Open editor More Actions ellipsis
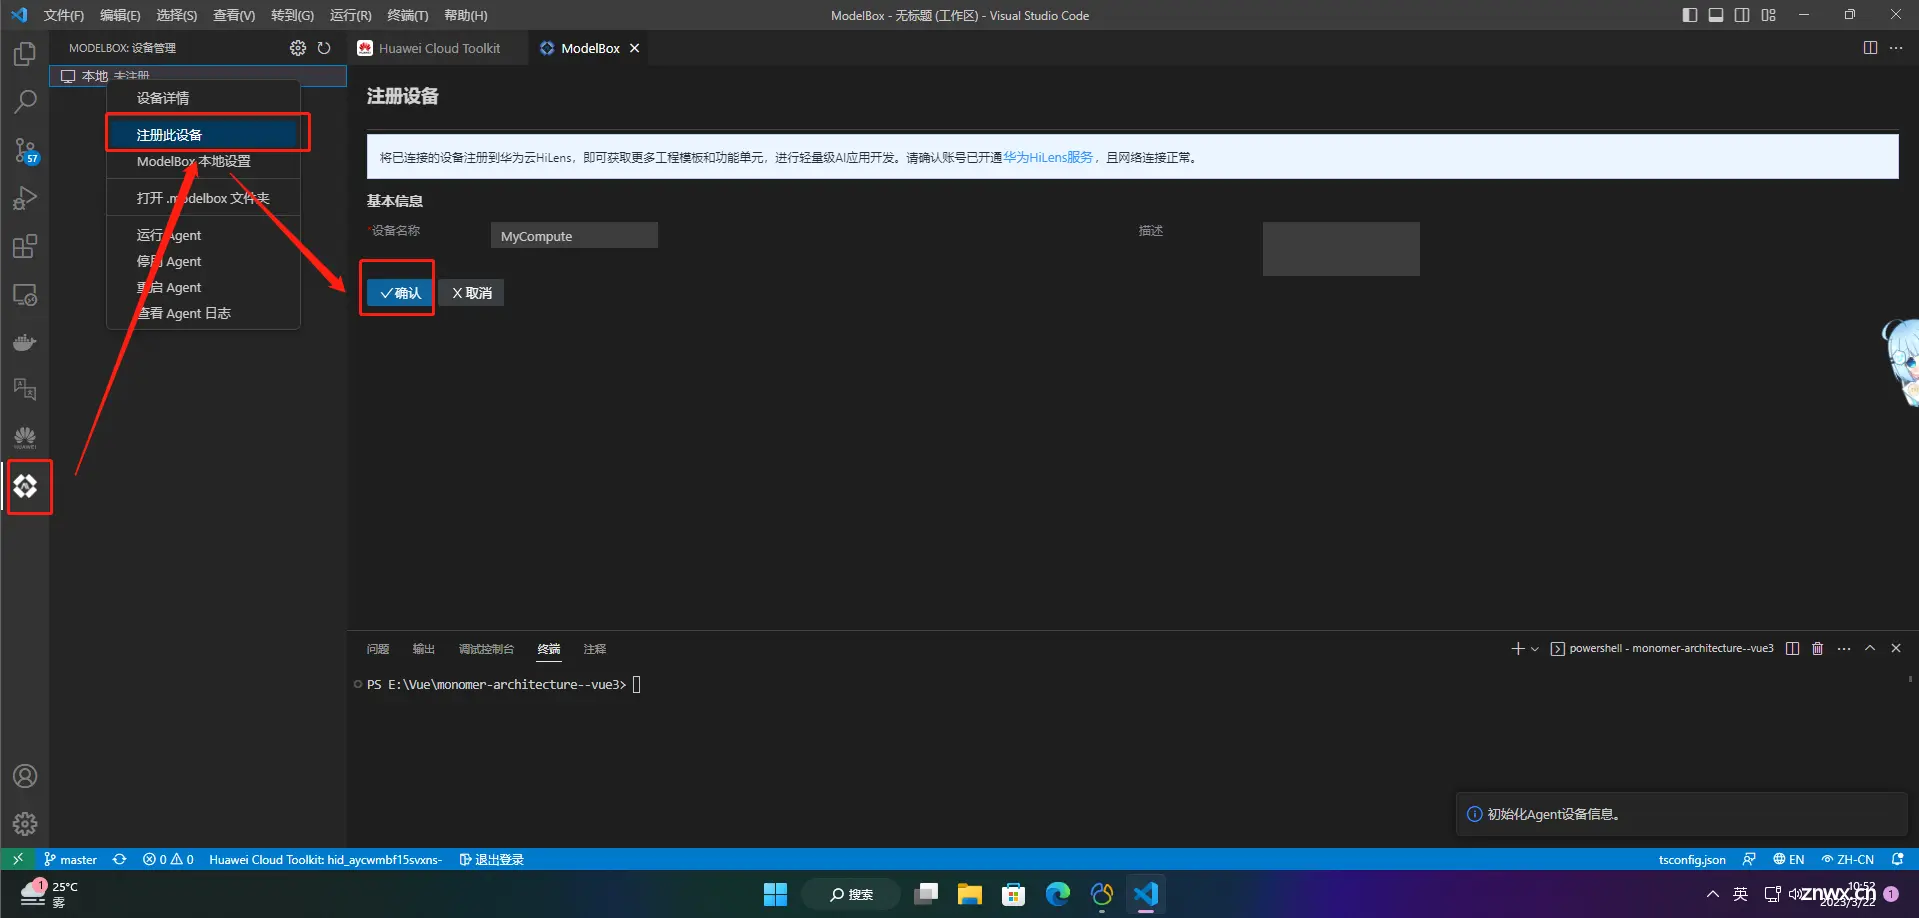Viewport: 1919px width, 918px height. 1896,48
